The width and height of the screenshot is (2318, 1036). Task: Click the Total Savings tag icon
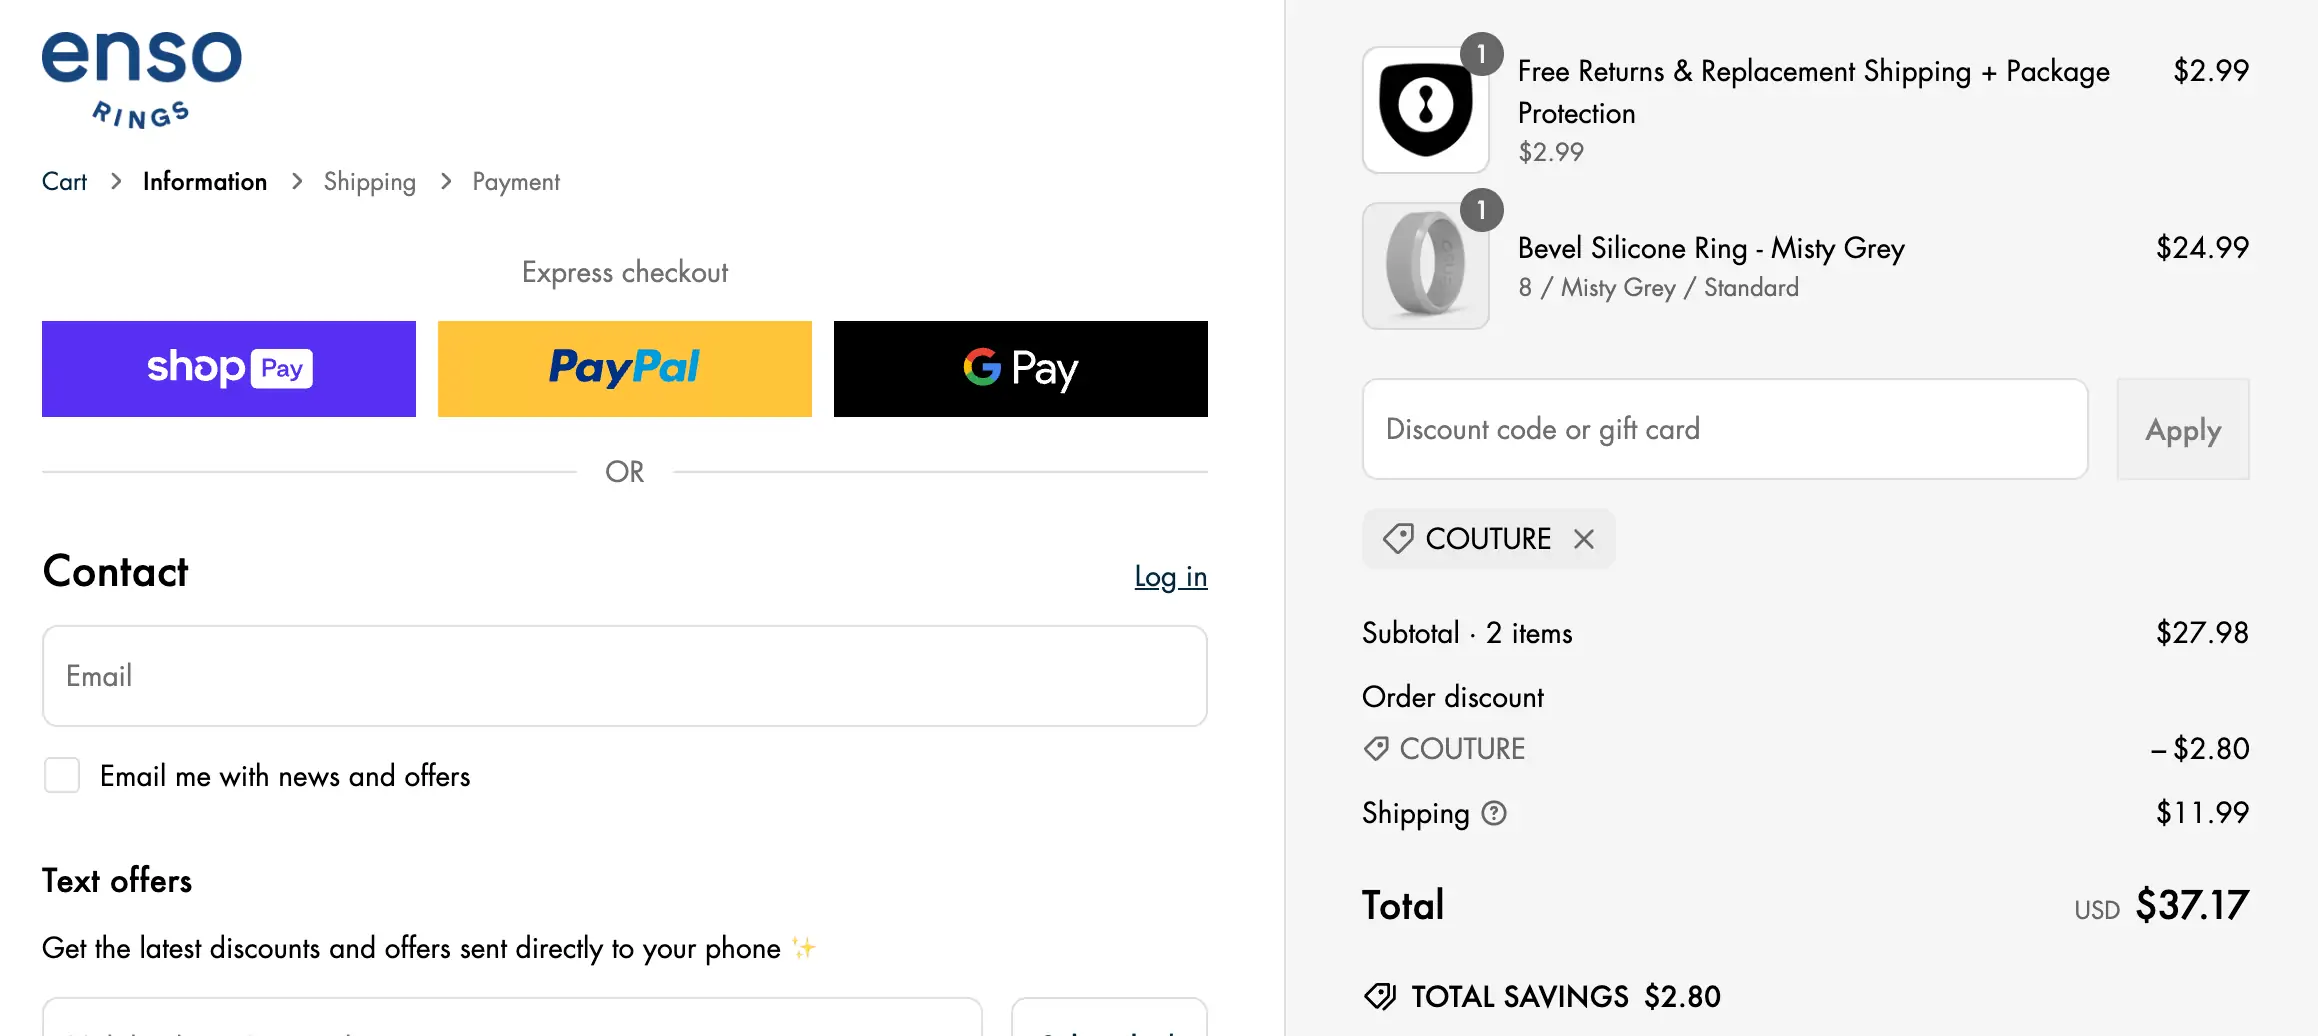[1381, 996]
